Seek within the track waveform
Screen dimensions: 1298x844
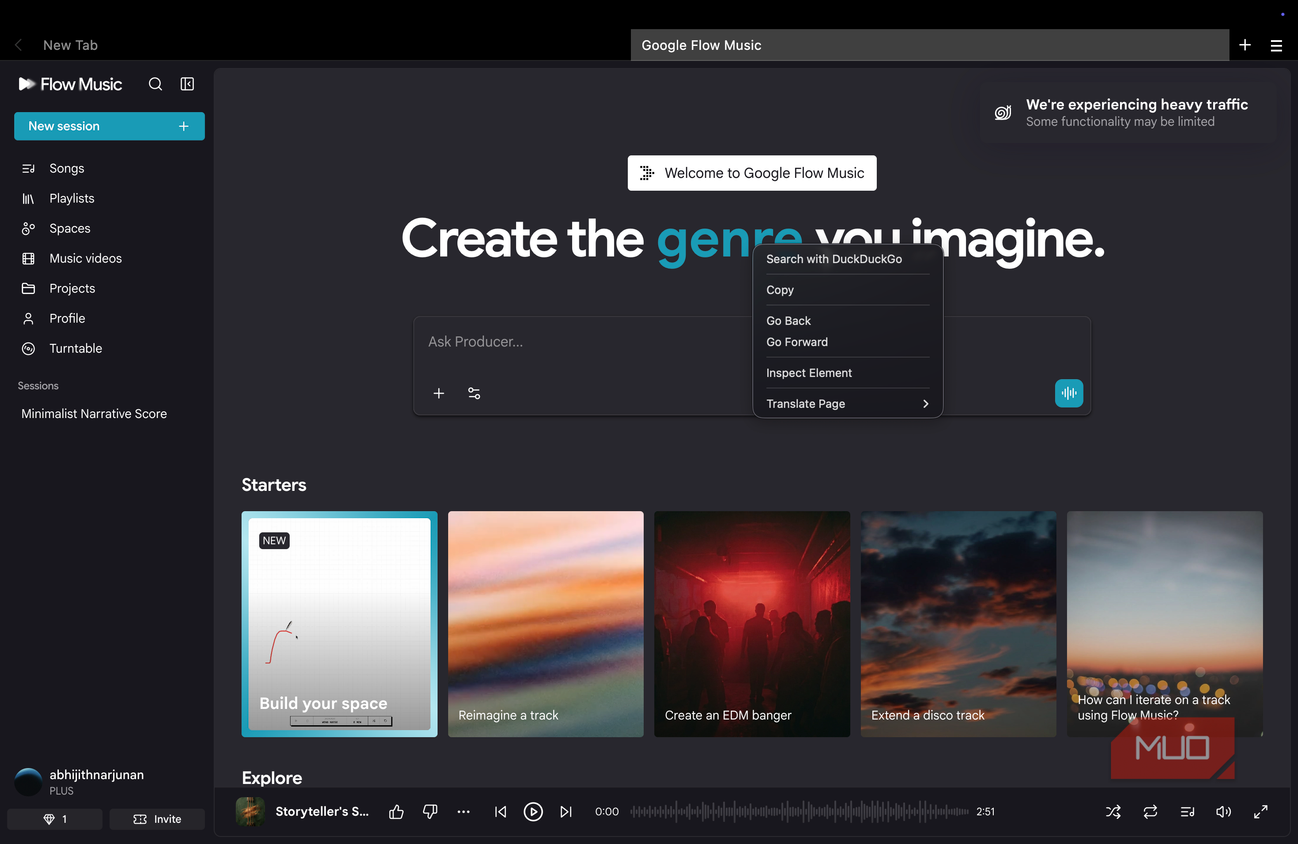pyautogui.click(x=799, y=812)
